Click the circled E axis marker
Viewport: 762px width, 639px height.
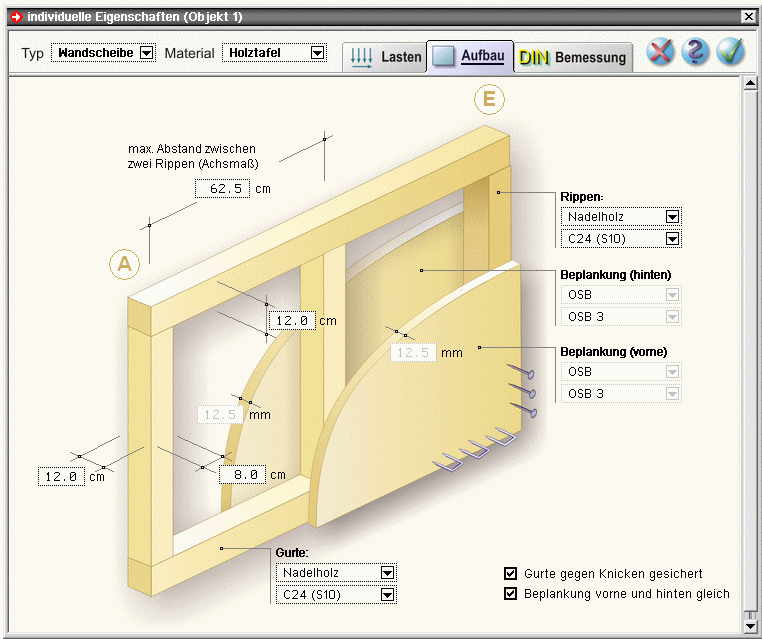point(489,98)
